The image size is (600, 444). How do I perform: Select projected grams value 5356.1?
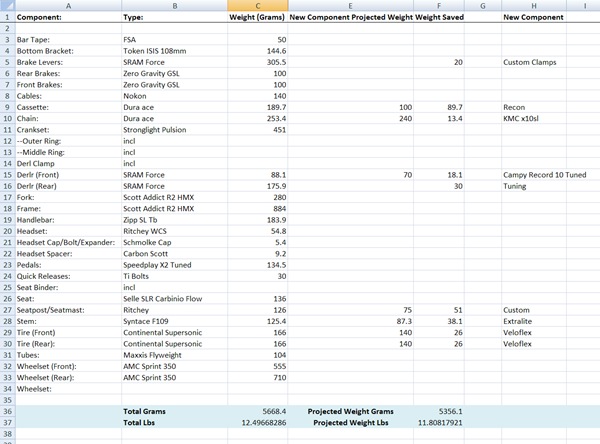coord(439,411)
